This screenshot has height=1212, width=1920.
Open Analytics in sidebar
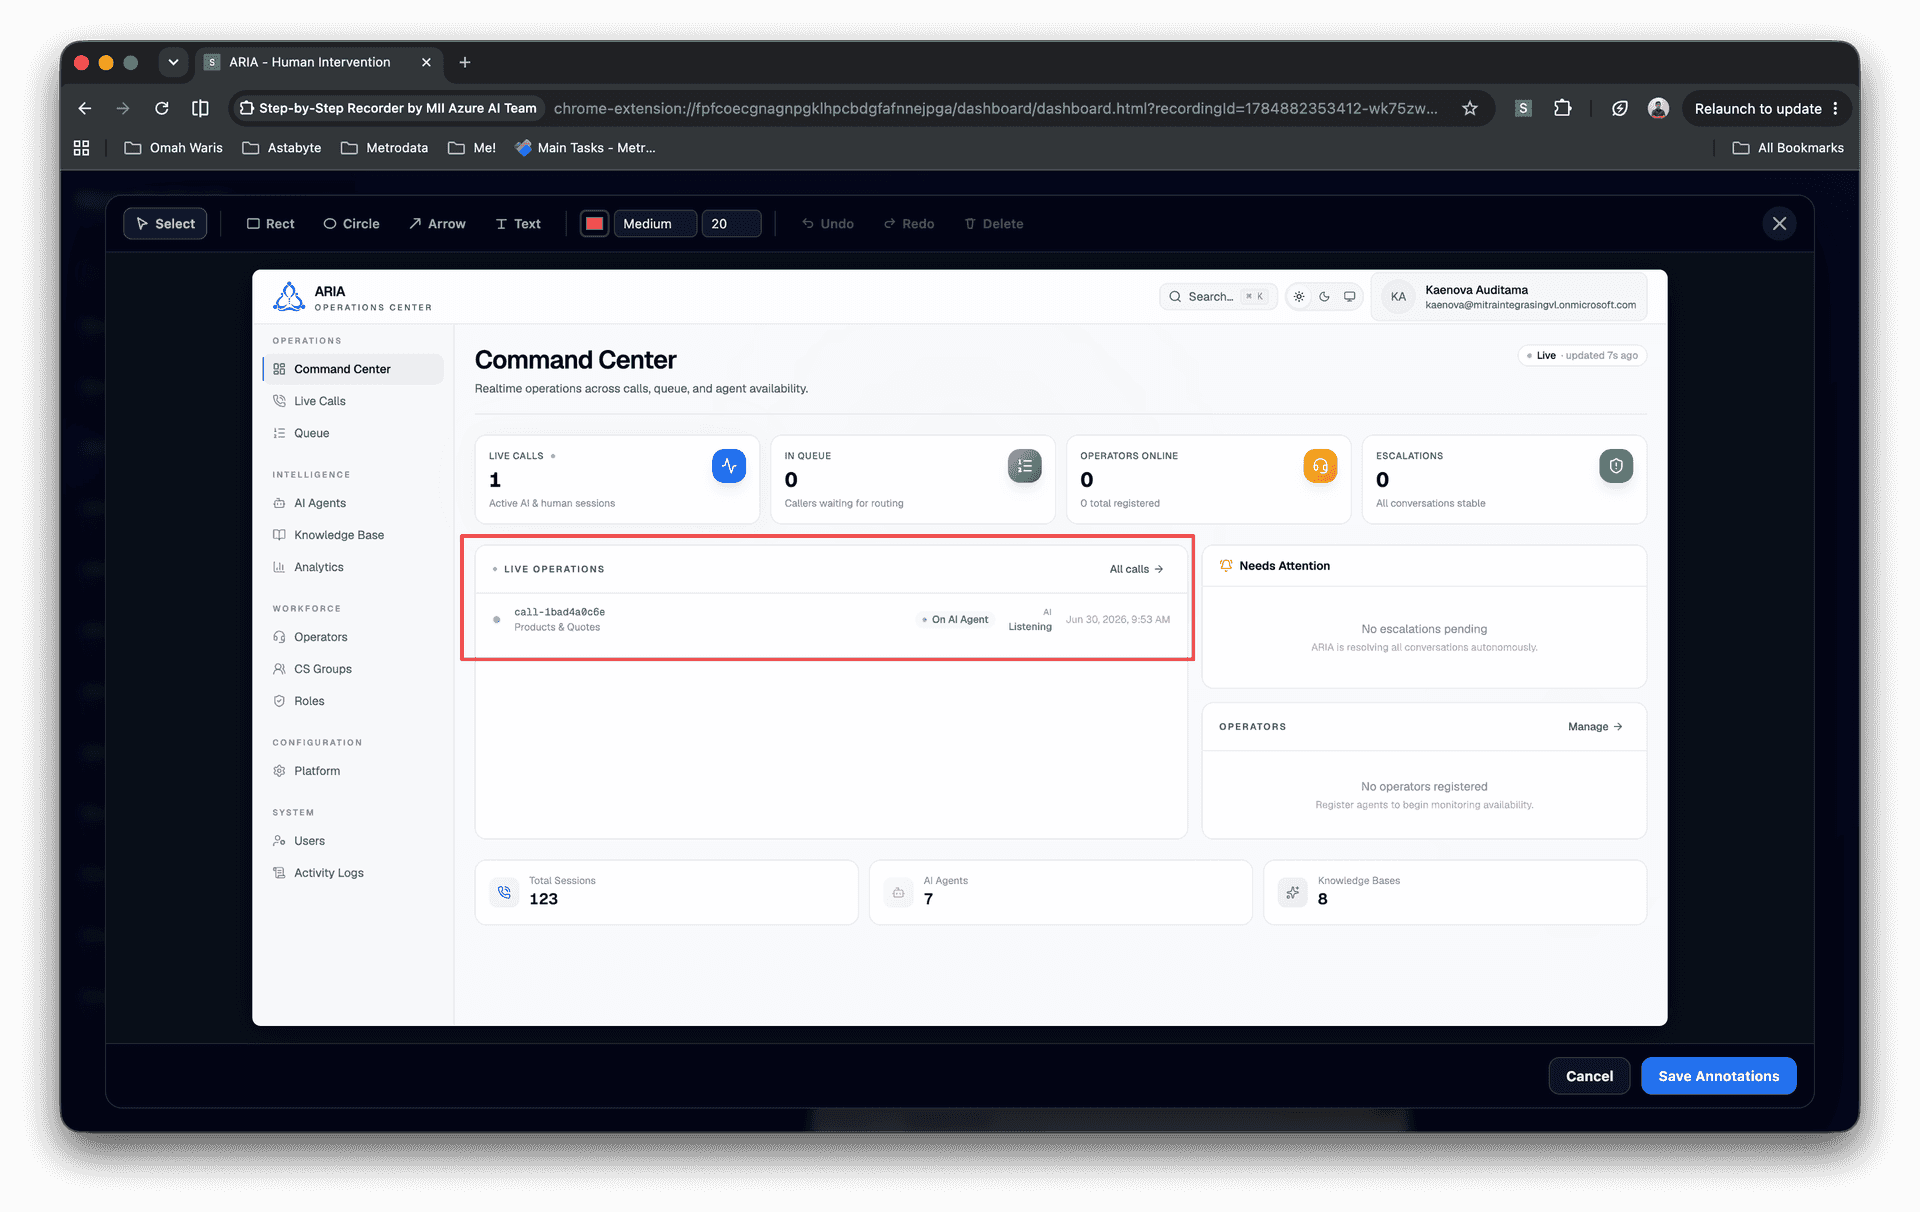(353, 567)
